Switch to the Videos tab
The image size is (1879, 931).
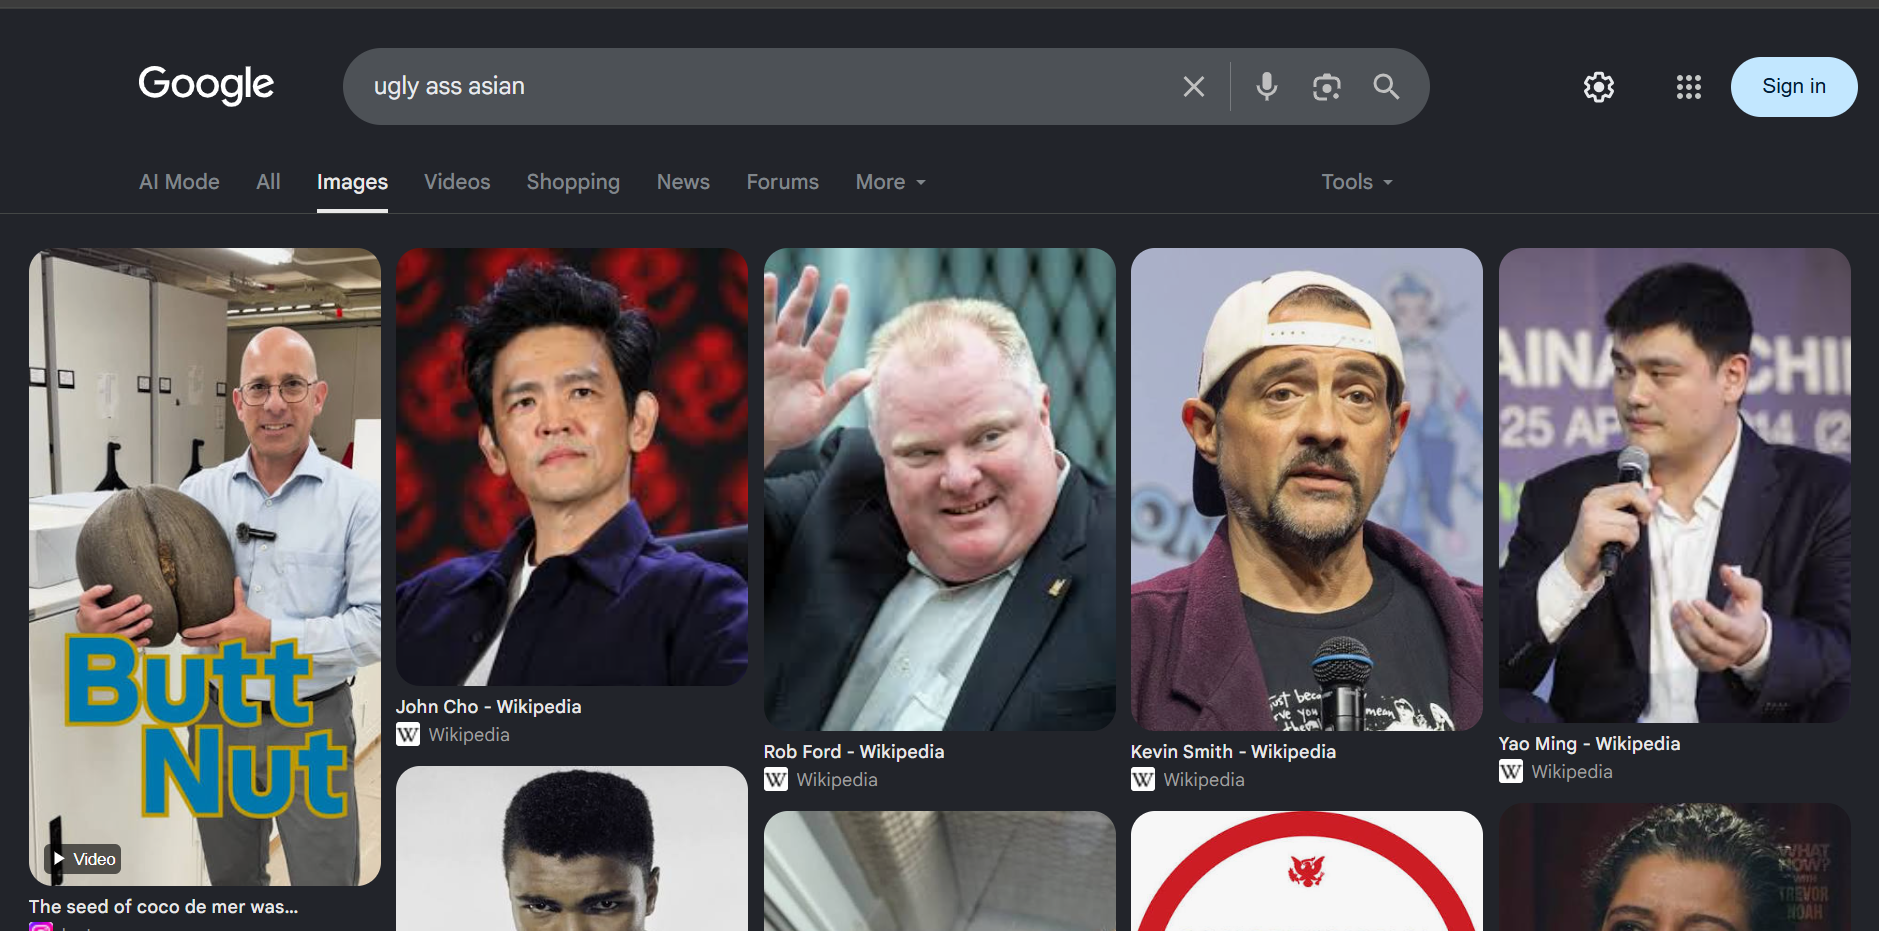click(x=457, y=182)
